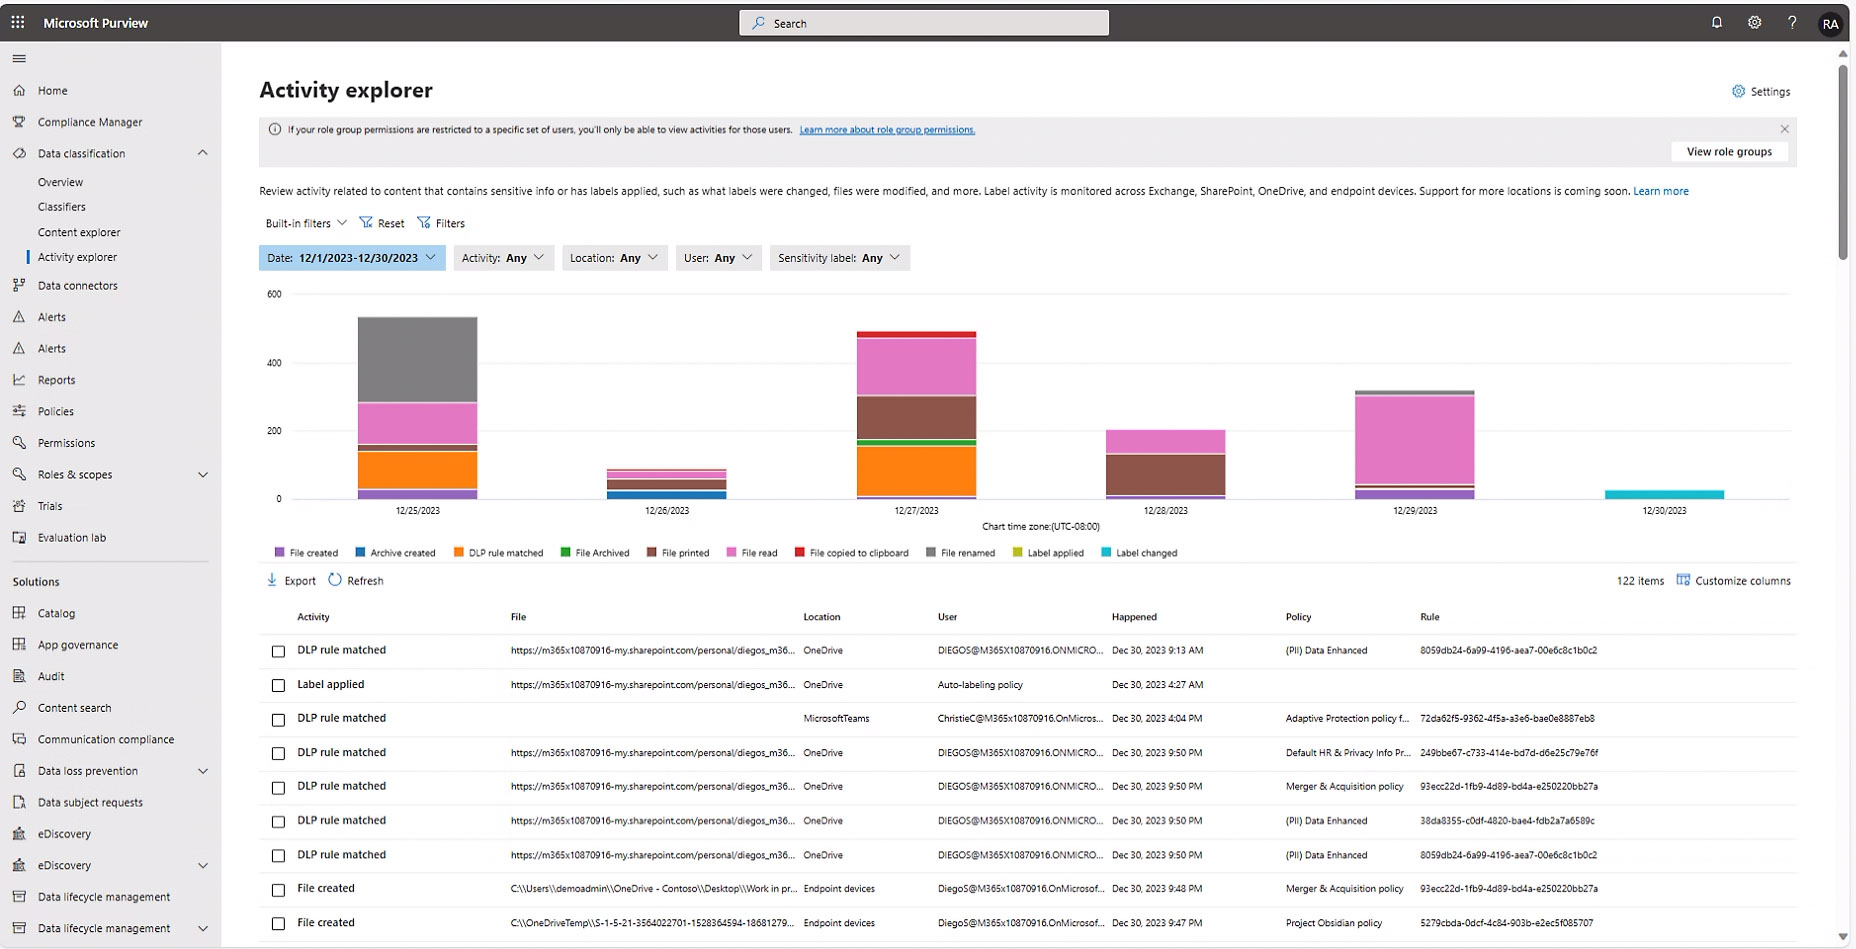Dismiss the role group permissions banner
Screen dimensions: 1856x949
tap(1784, 129)
